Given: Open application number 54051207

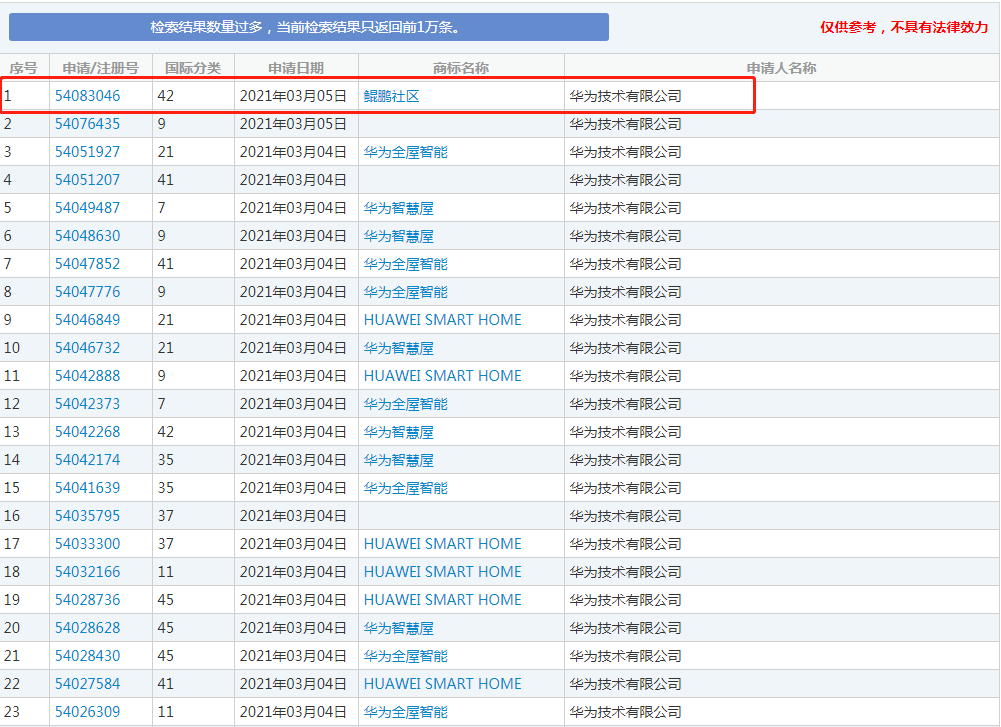Looking at the screenshot, I should pyautogui.click(x=87, y=180).
